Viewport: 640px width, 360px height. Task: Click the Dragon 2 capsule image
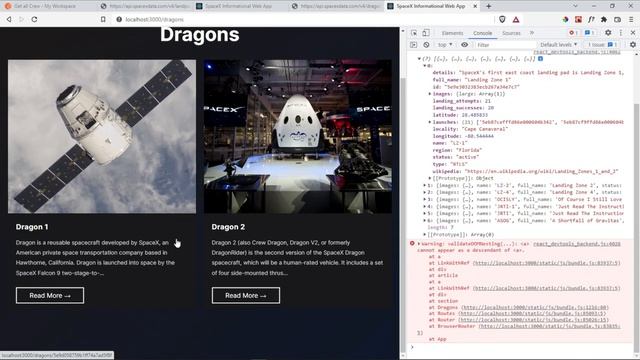pos(298,137)
